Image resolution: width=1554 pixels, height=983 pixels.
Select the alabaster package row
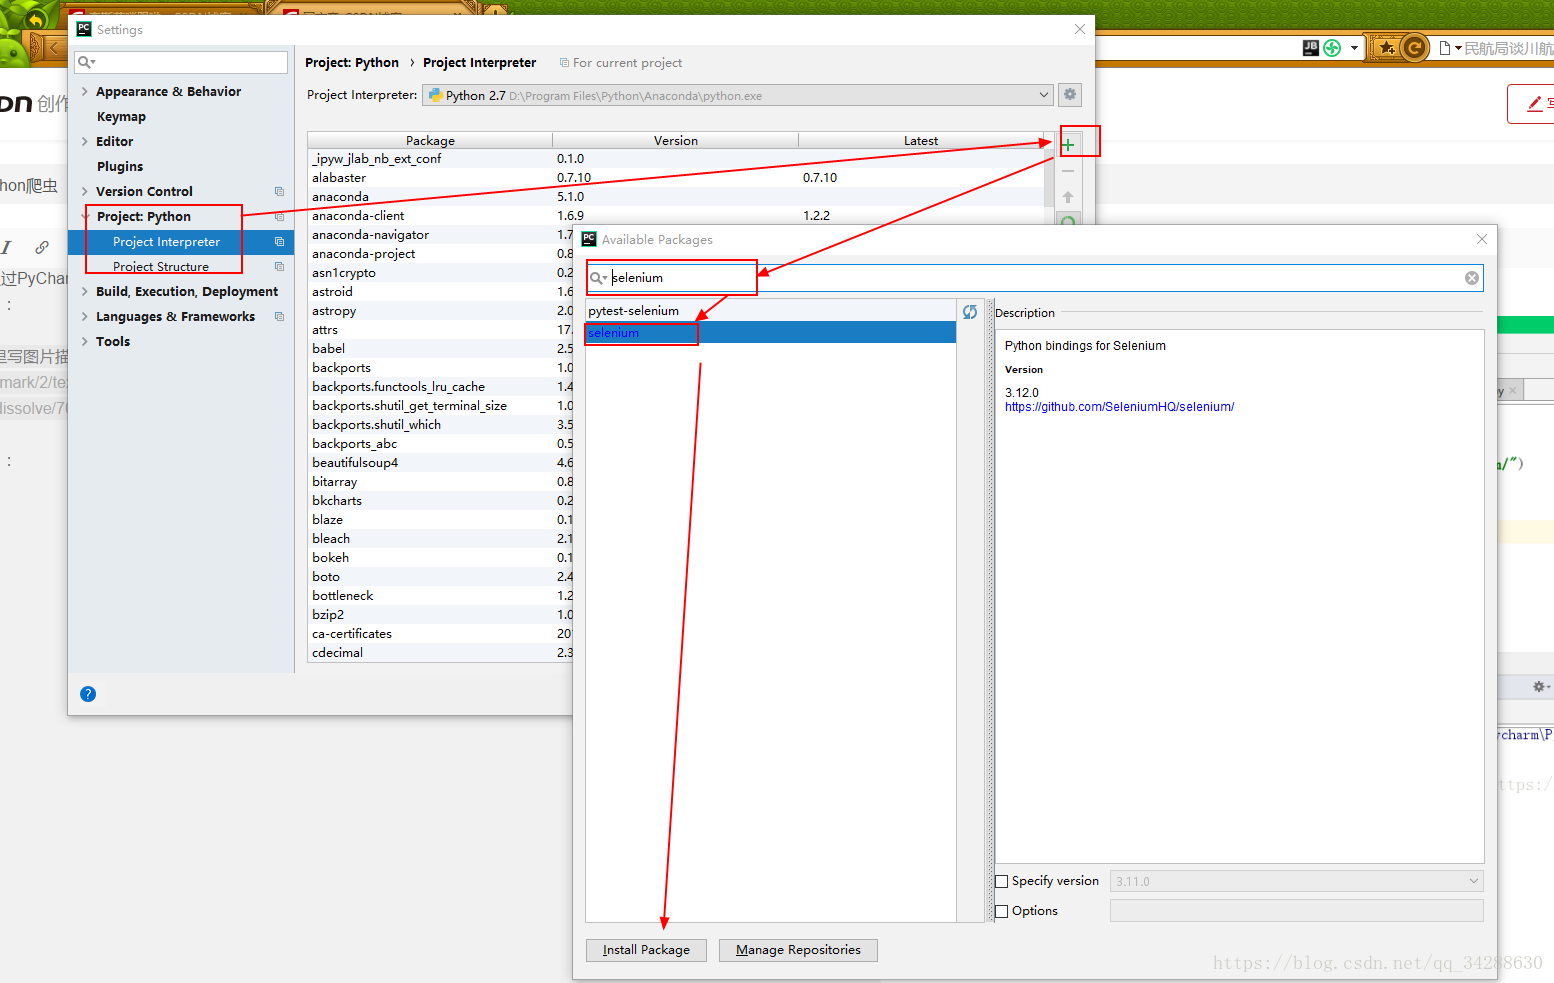(x=676, y=178)
